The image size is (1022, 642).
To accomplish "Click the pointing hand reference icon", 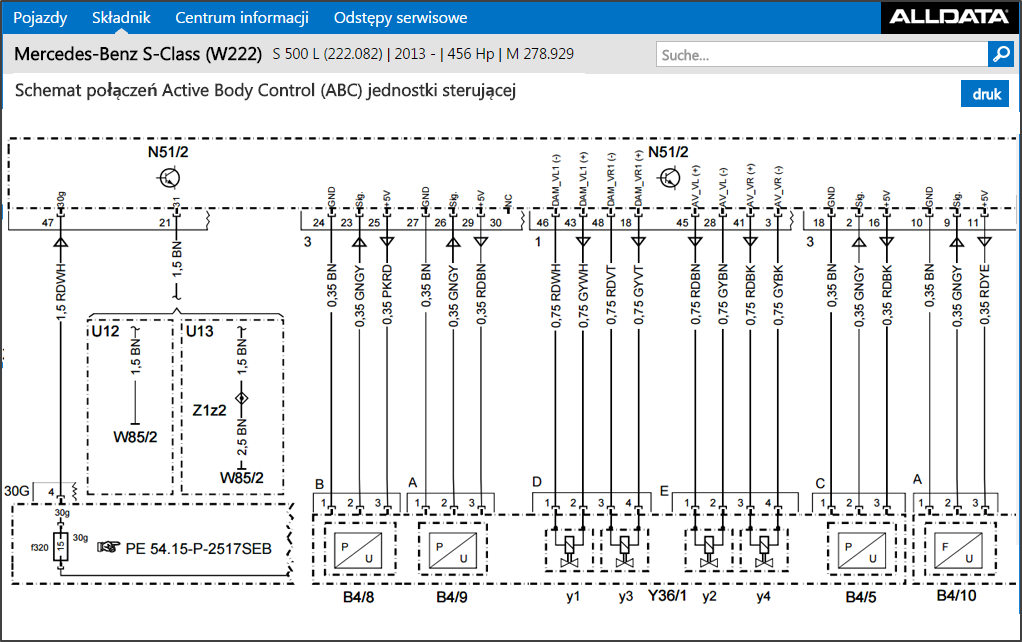I will 109,547.
